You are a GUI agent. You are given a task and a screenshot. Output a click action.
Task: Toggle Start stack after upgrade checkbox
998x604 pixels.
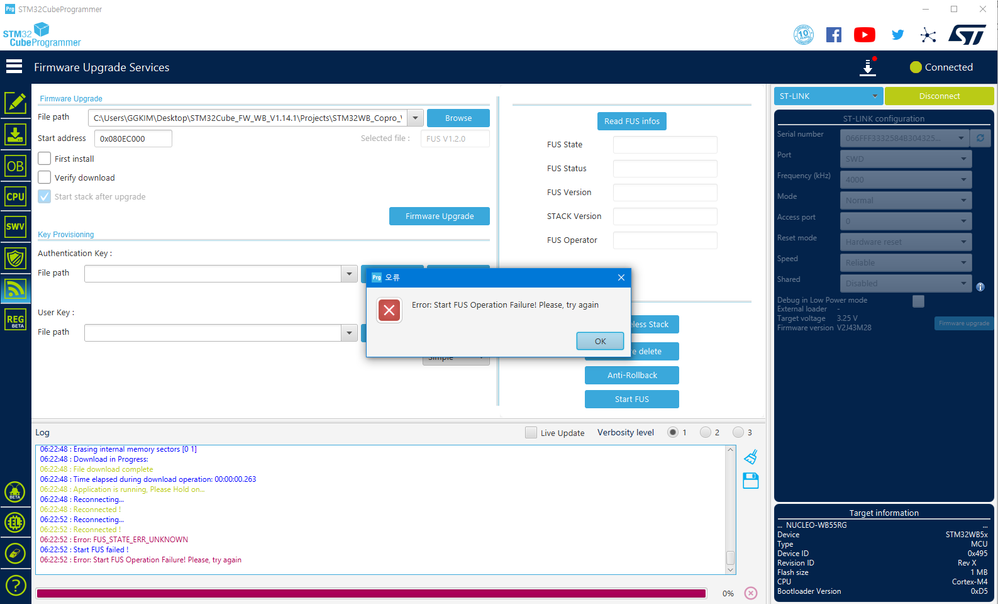click(45, 197)
